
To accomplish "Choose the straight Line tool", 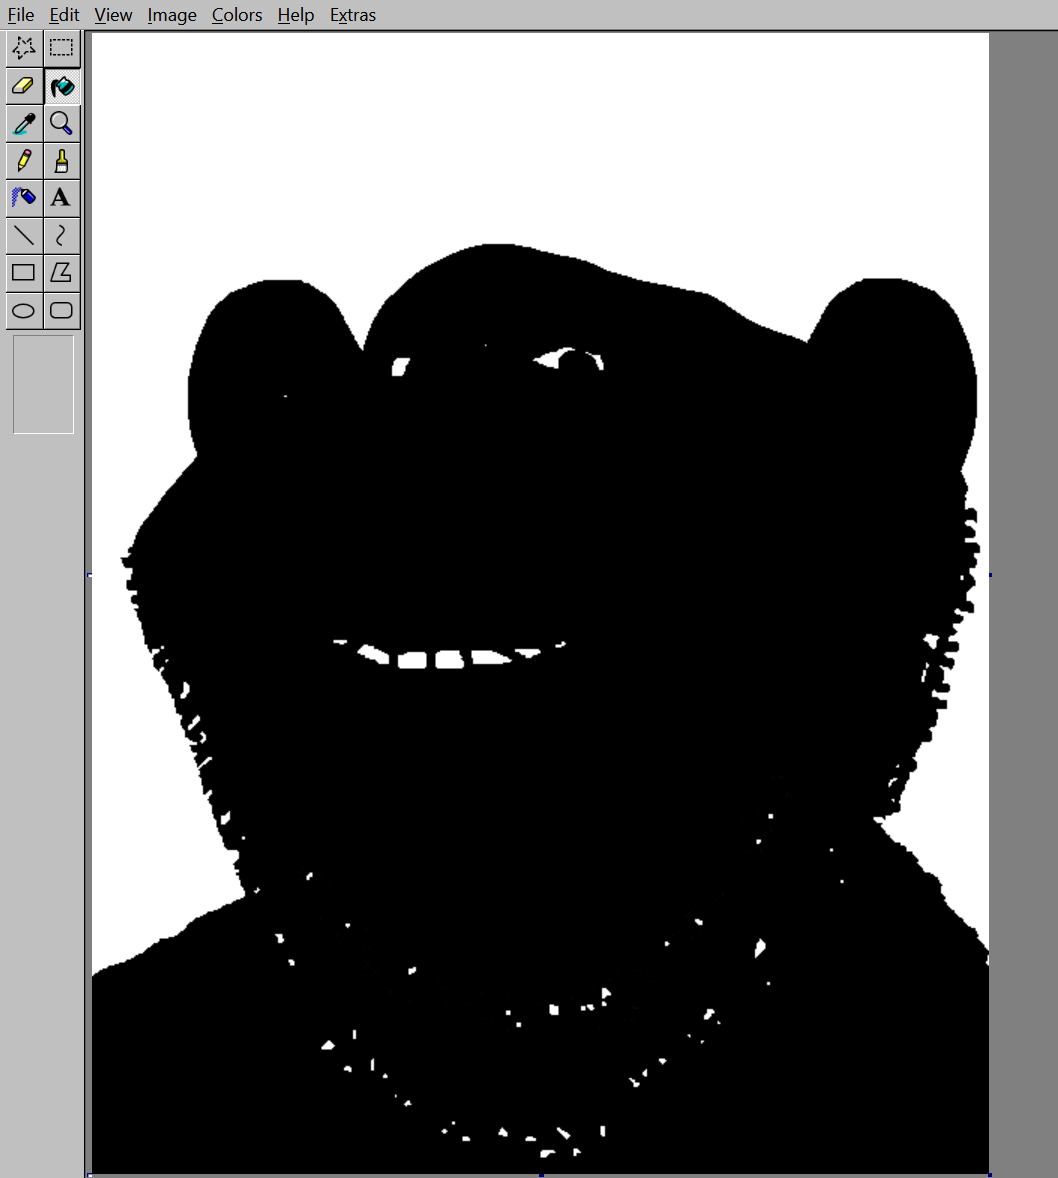I will click(x=24, y=235).
